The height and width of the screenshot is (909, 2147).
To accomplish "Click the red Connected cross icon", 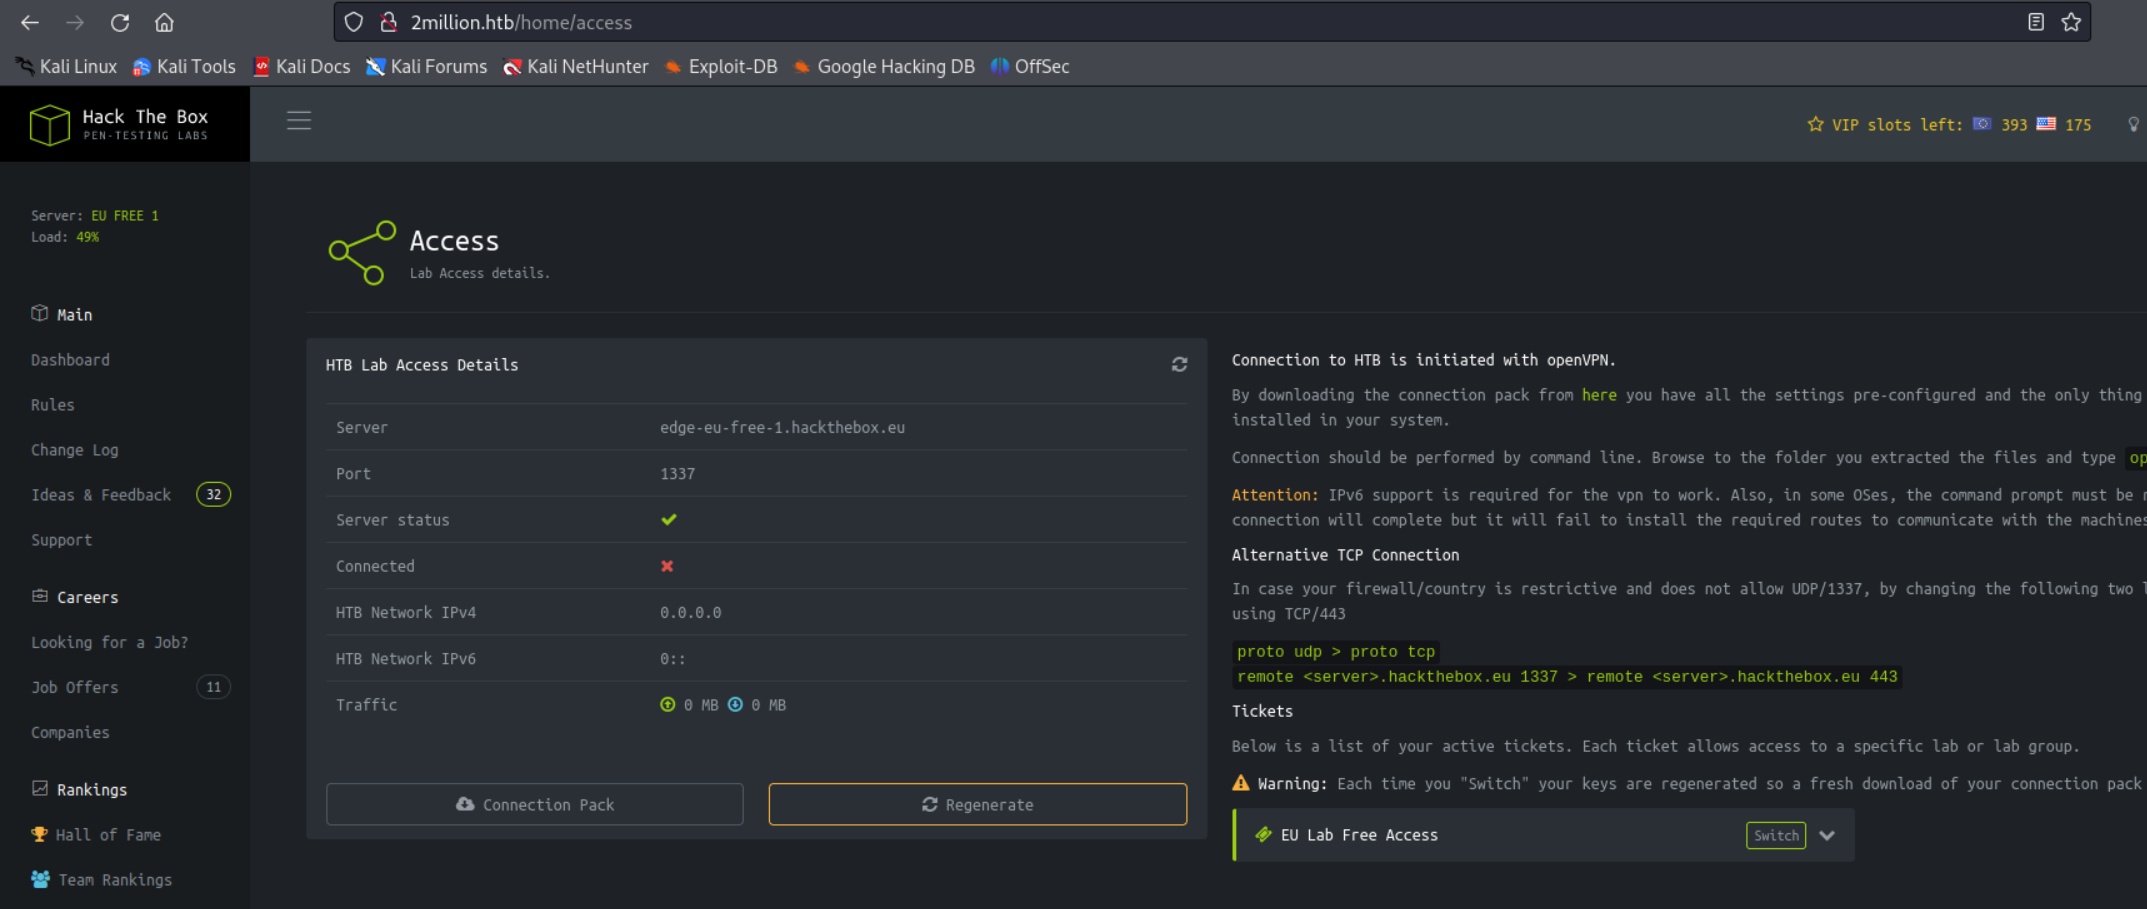I will point(667,566).
